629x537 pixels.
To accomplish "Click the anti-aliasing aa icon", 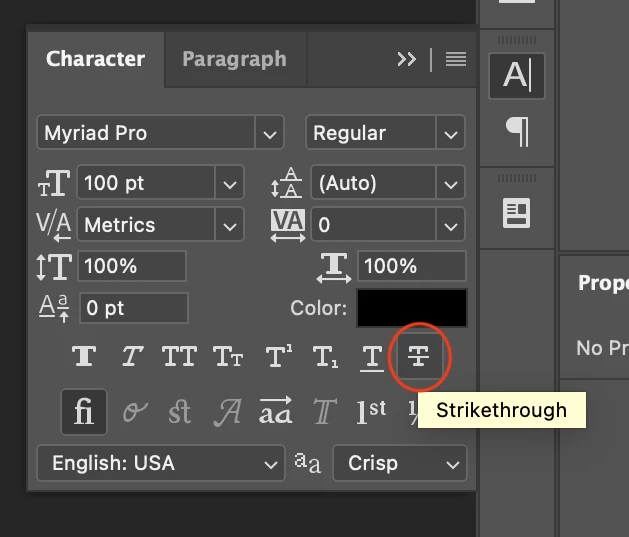I will pos(308,463).
